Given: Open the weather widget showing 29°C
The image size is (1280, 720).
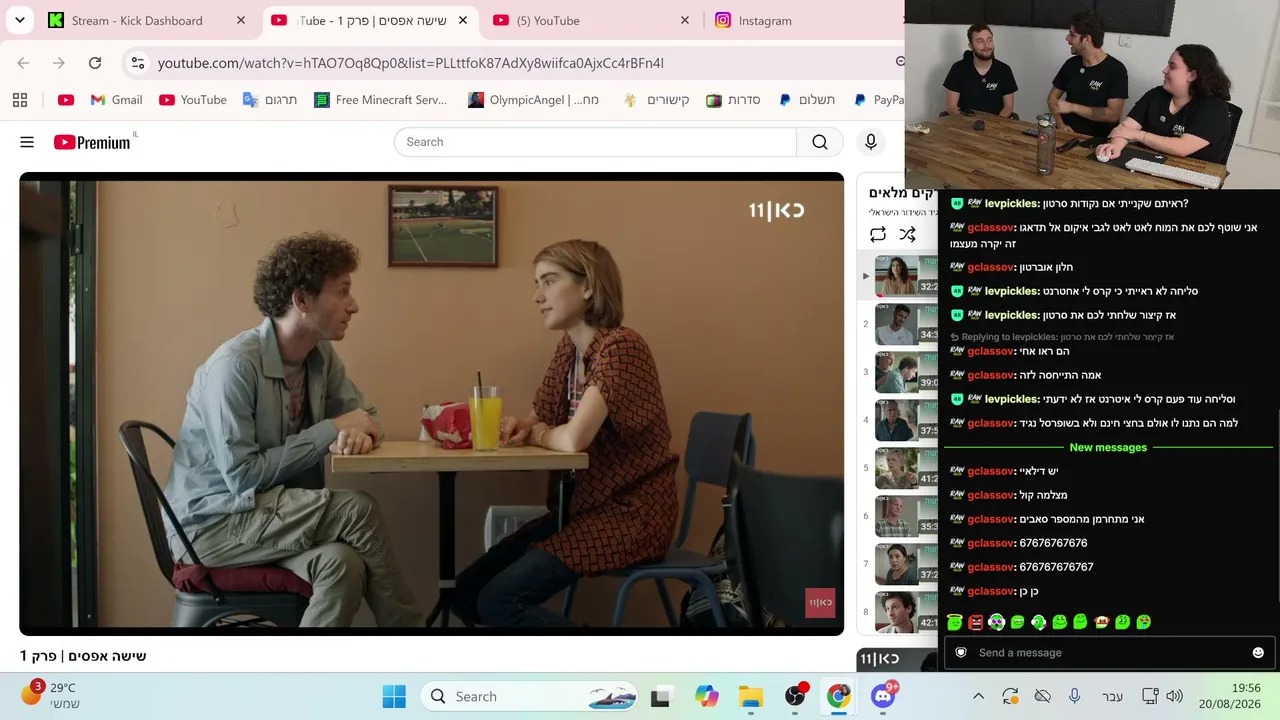Looking at the screenshot, I should coord(50,696).
